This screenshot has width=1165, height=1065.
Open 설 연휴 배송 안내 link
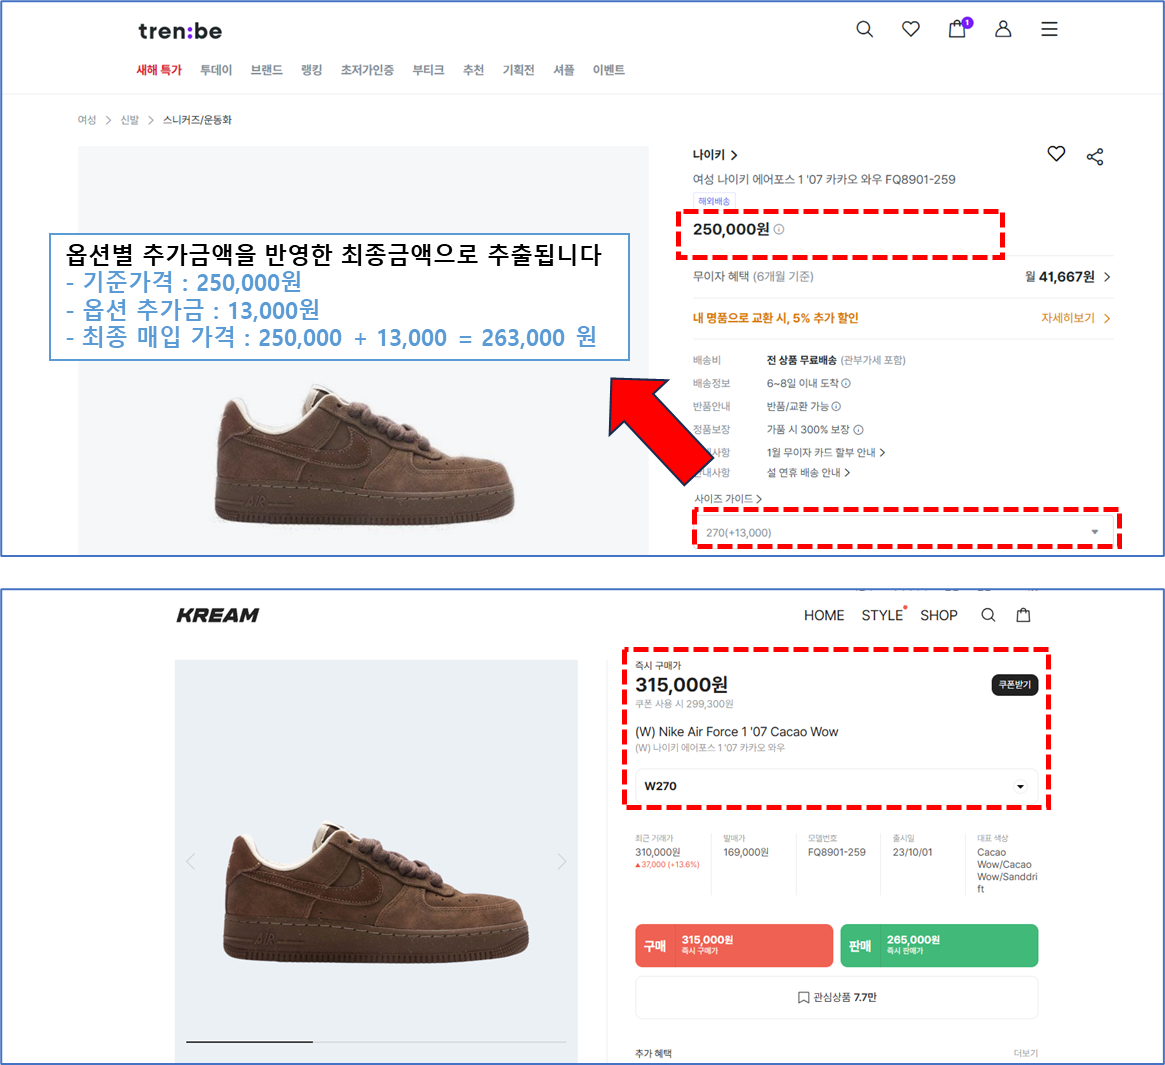point(808,473)
